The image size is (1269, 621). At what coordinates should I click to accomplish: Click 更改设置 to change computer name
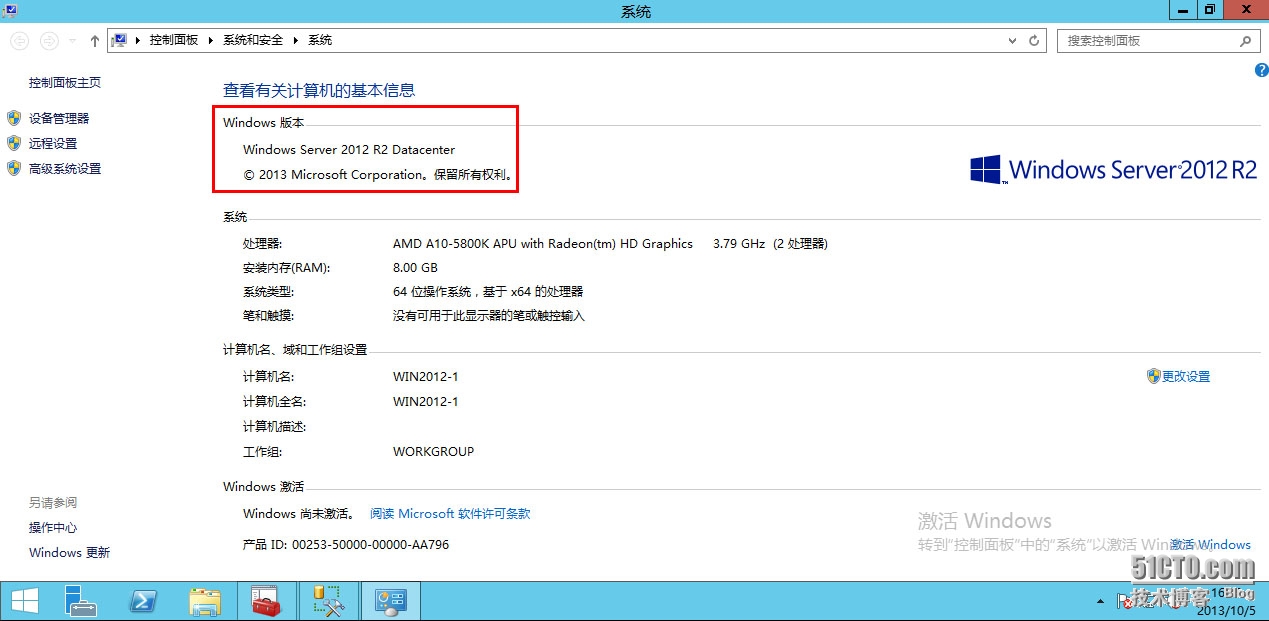point(1186,377)
